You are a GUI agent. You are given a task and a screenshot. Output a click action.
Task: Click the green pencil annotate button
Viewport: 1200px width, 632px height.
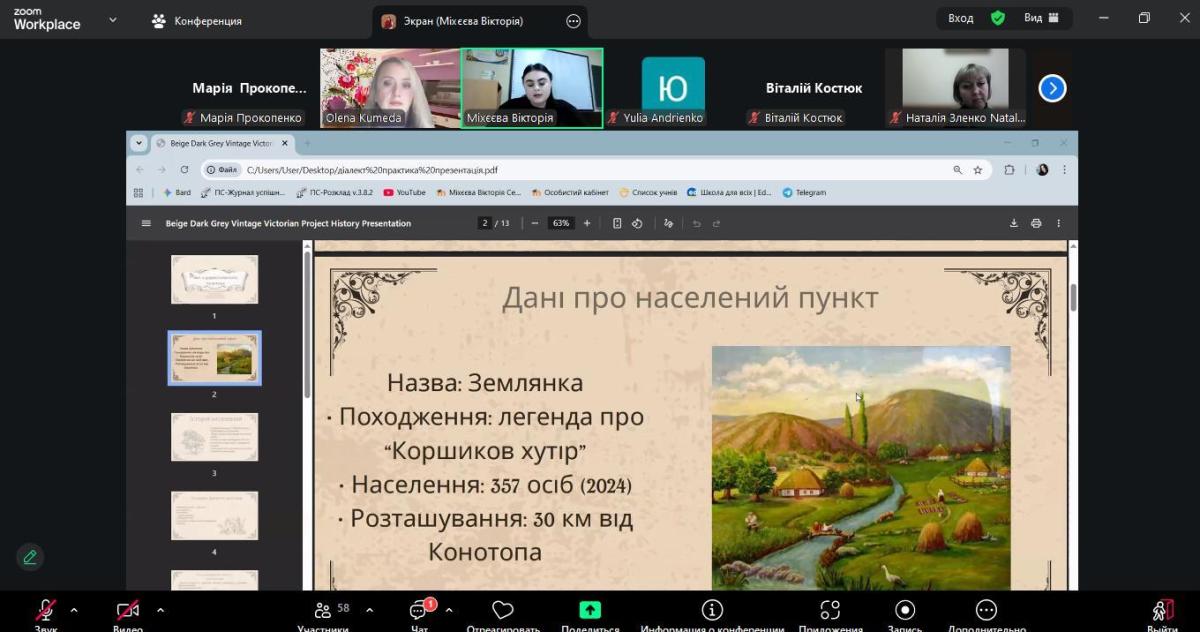pos(30,557)
